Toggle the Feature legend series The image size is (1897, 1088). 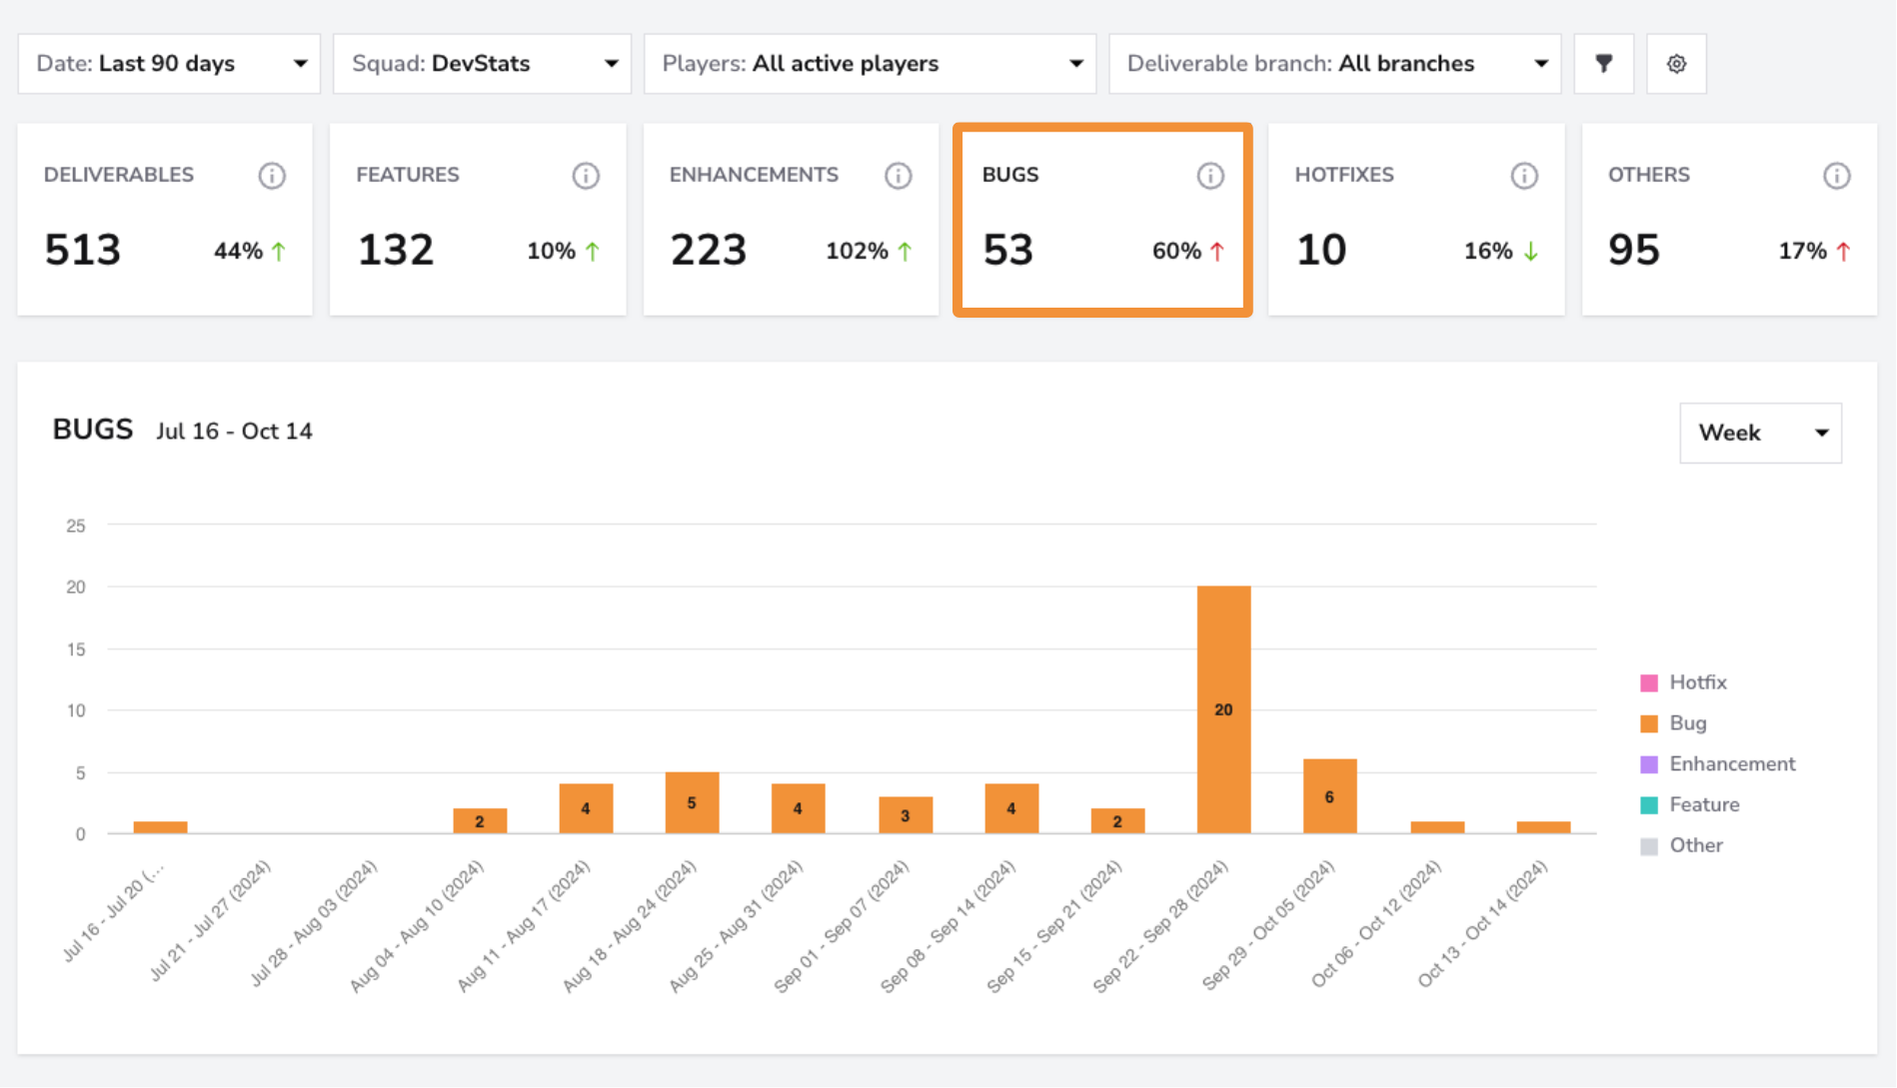pyautogui.click(x=1690, y=805)
